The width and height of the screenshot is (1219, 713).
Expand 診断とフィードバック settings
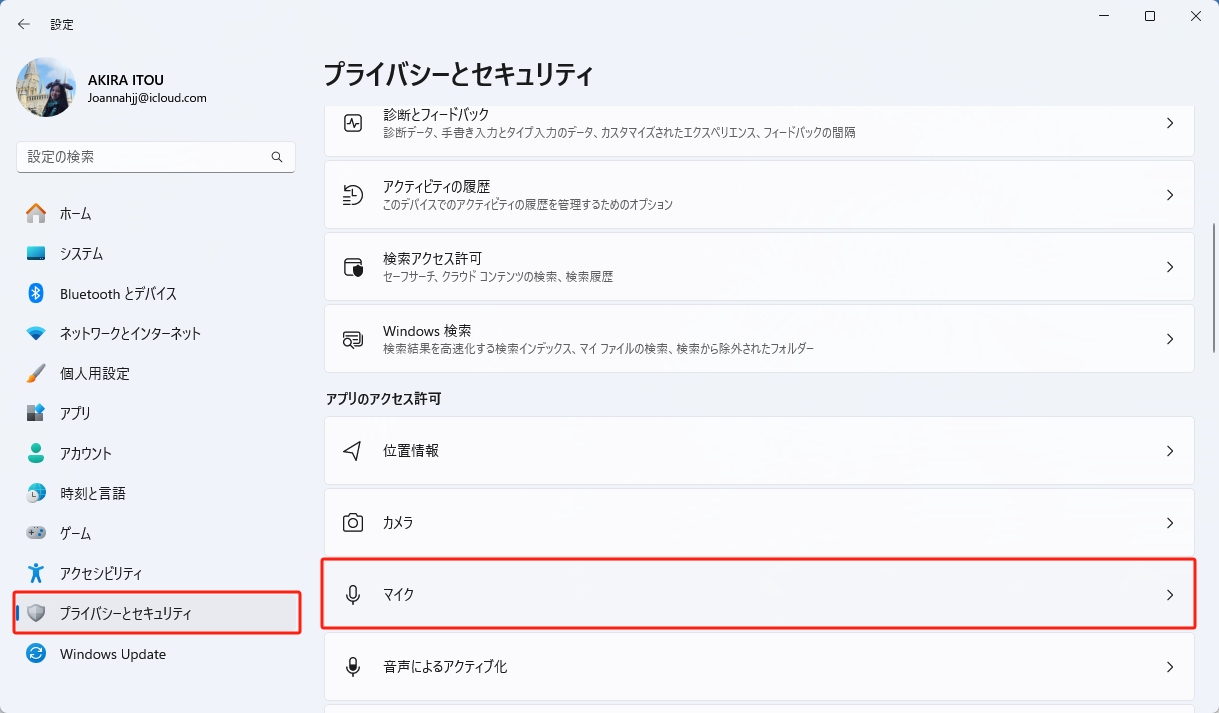point(1170,122)
